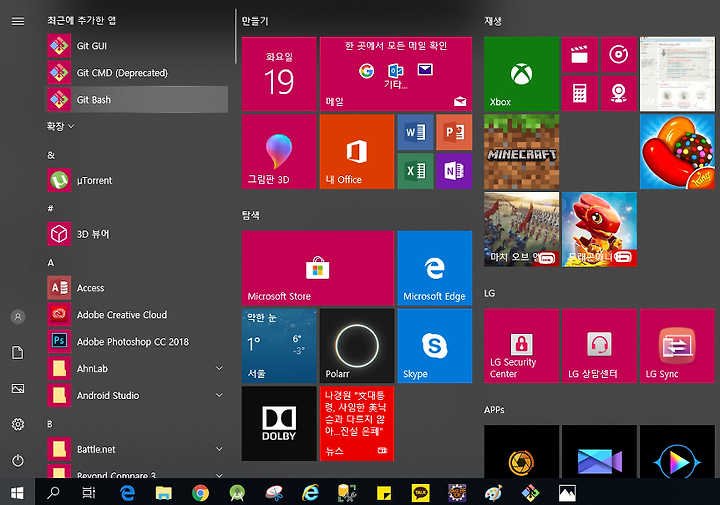
Task: Open LG Security Center tile
Action: click(x=522, y=346)
